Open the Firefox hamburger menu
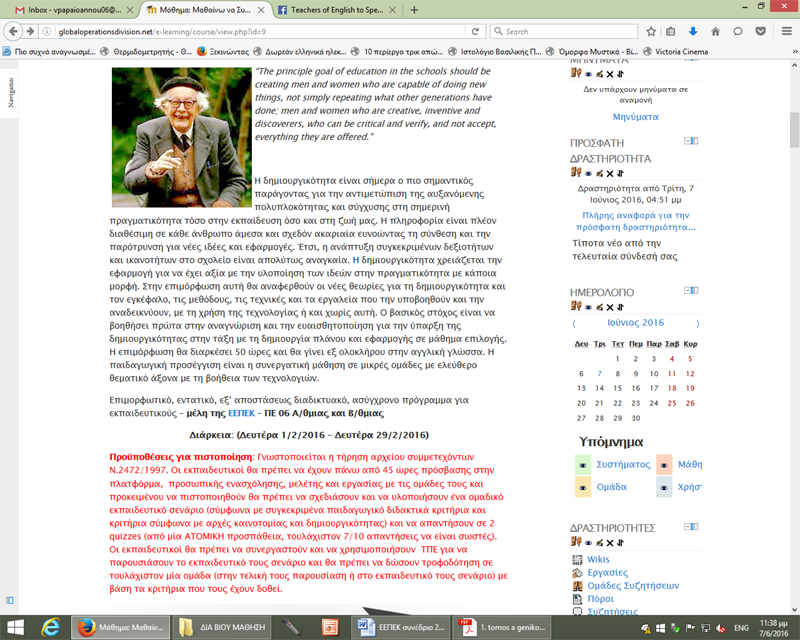800x640 pixels. [786, 32]
